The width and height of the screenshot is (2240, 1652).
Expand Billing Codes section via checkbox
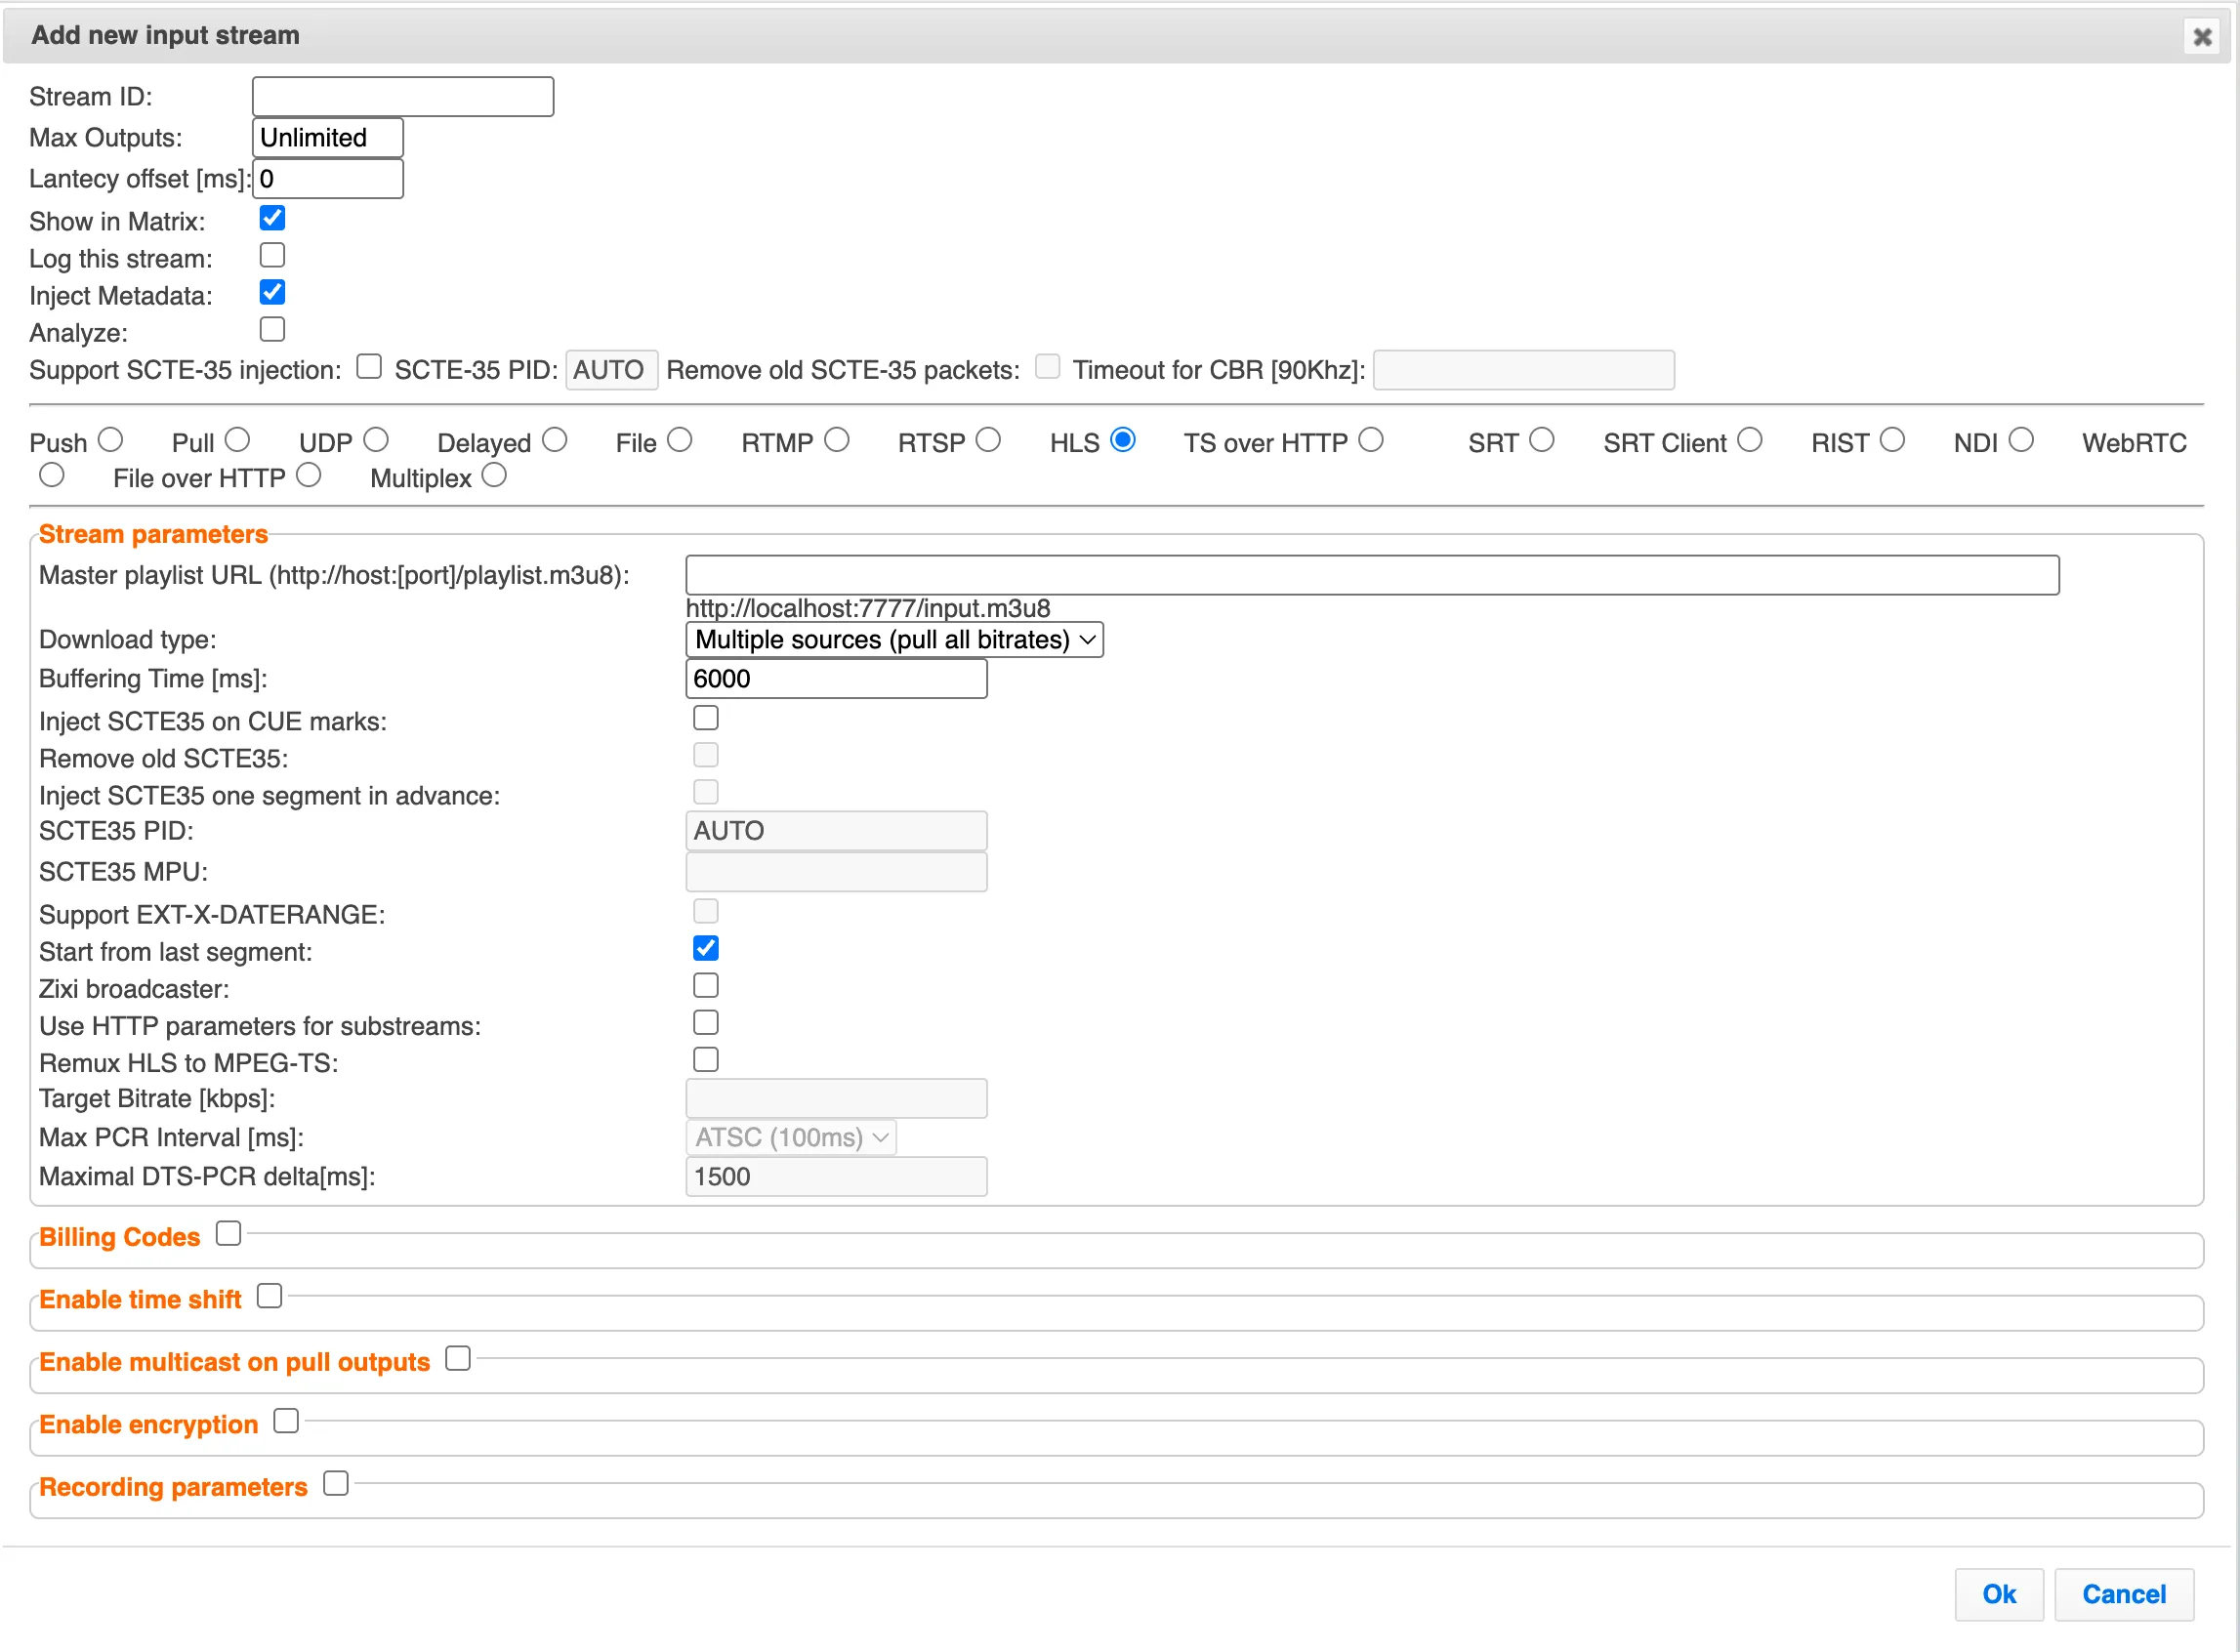coord(229,1234)
